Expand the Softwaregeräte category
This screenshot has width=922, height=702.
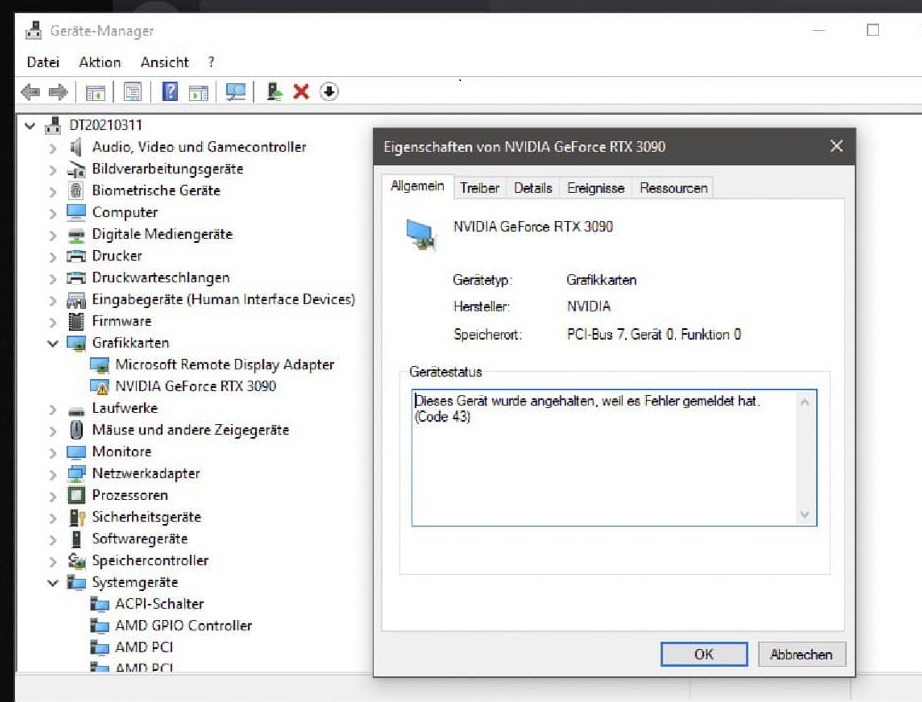(53, 540)
